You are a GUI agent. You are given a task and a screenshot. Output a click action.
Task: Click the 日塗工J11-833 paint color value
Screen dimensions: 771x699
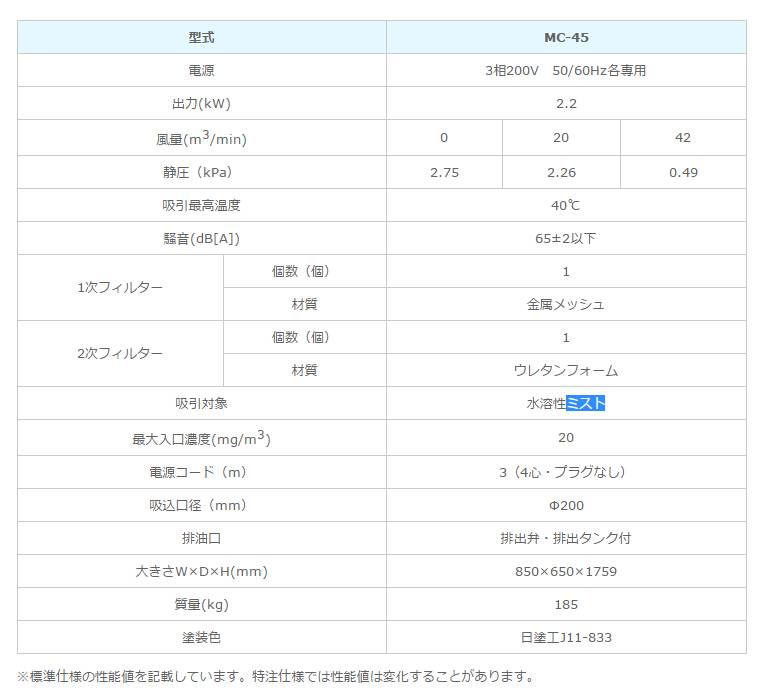point(566,637)
